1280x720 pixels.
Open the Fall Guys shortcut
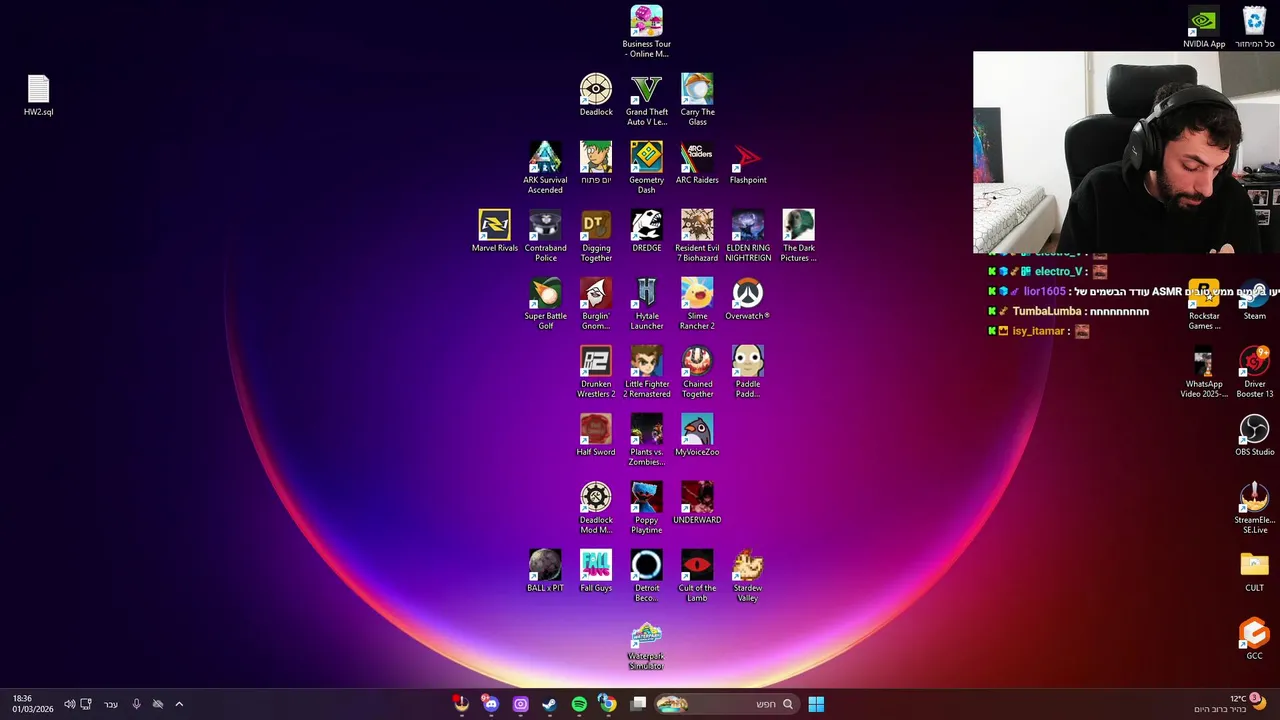coord(596,571)
